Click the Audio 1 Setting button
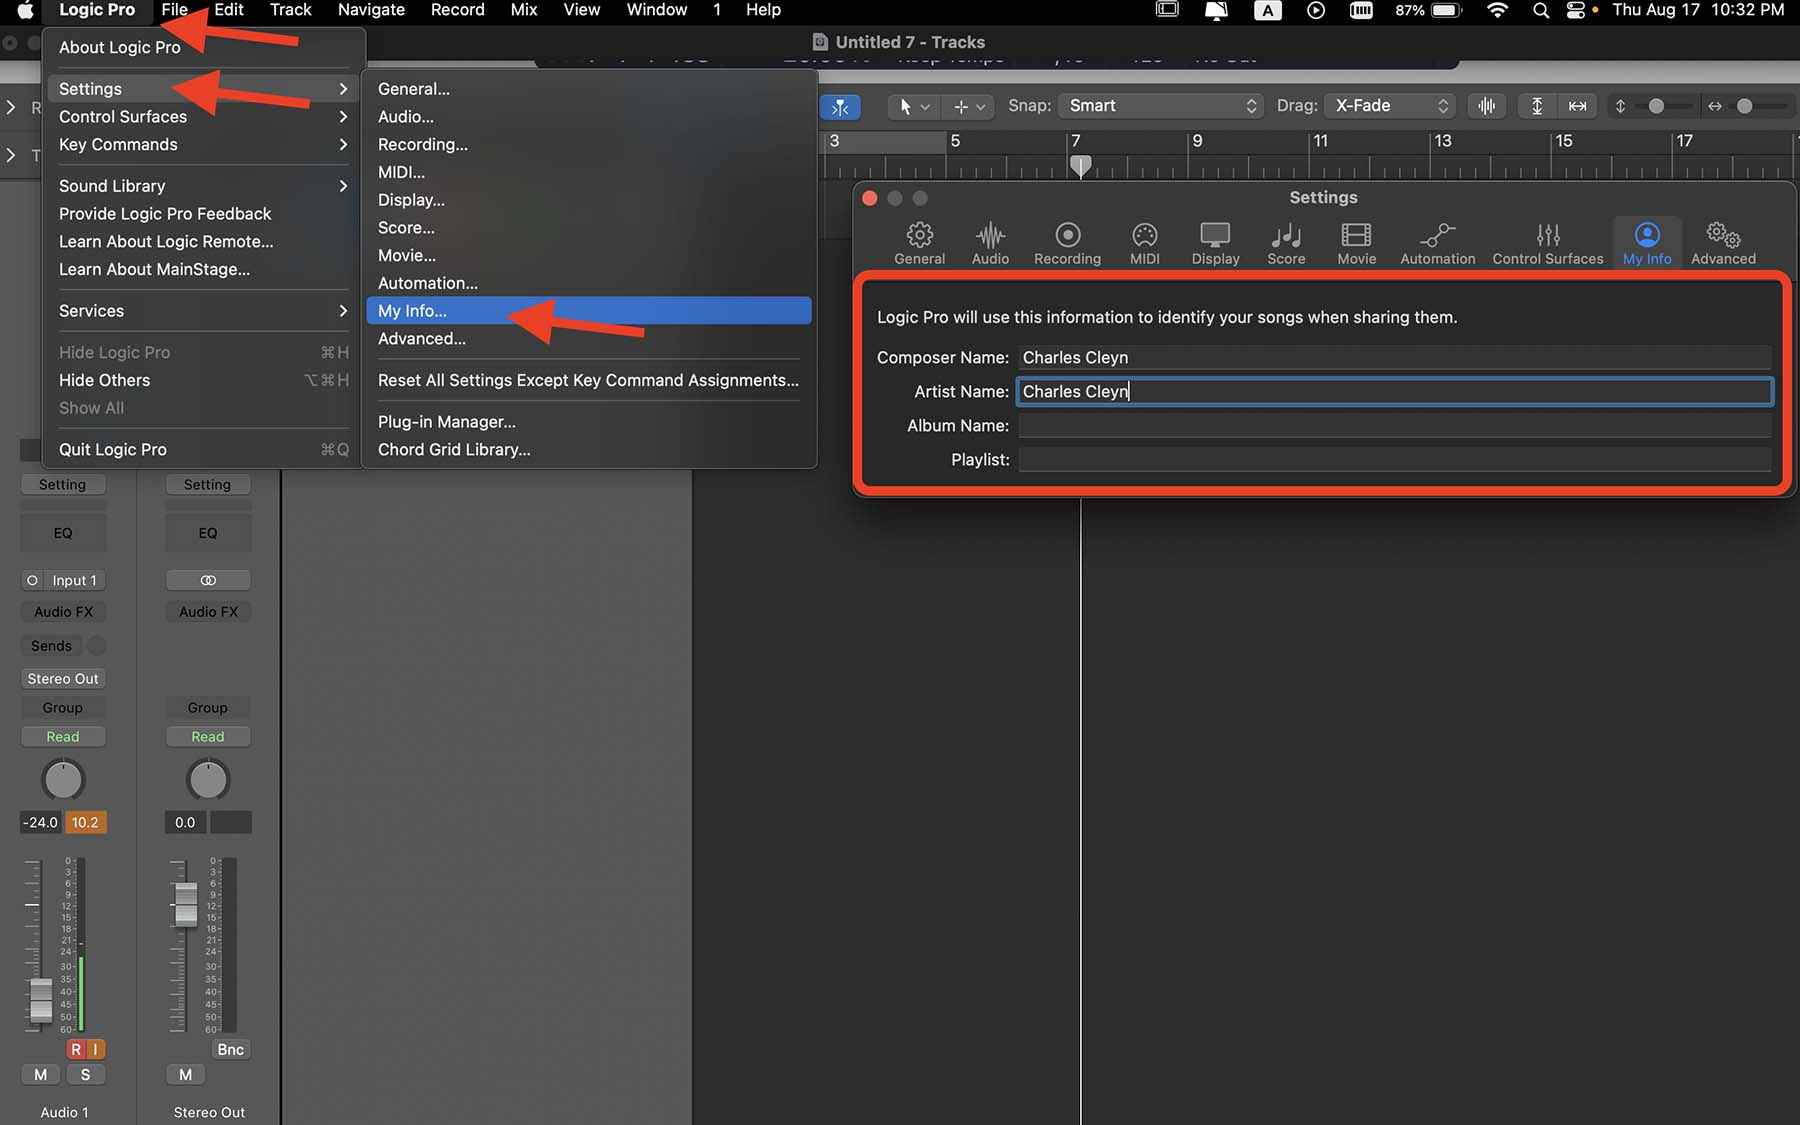 tap(63, 485)
